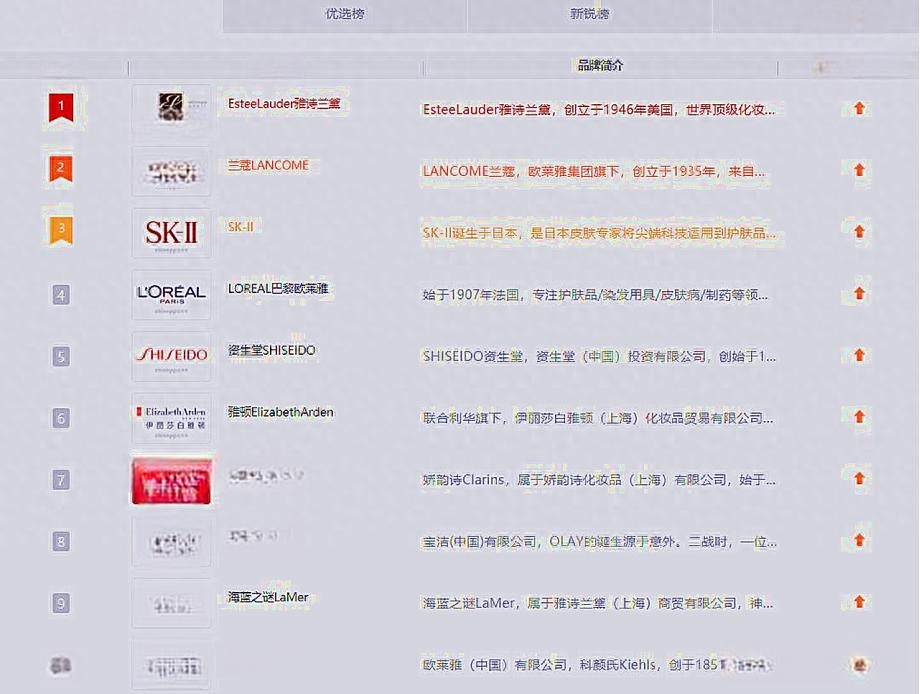Viewport: 920px width, 694px height.
Task: Open the Estee Lauder logo thumbnail
Action: [x=171, y=109]
